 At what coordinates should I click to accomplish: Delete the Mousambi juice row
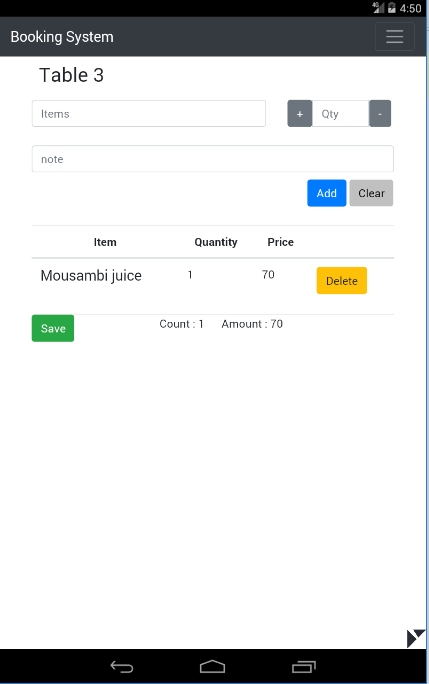[342, 280]
